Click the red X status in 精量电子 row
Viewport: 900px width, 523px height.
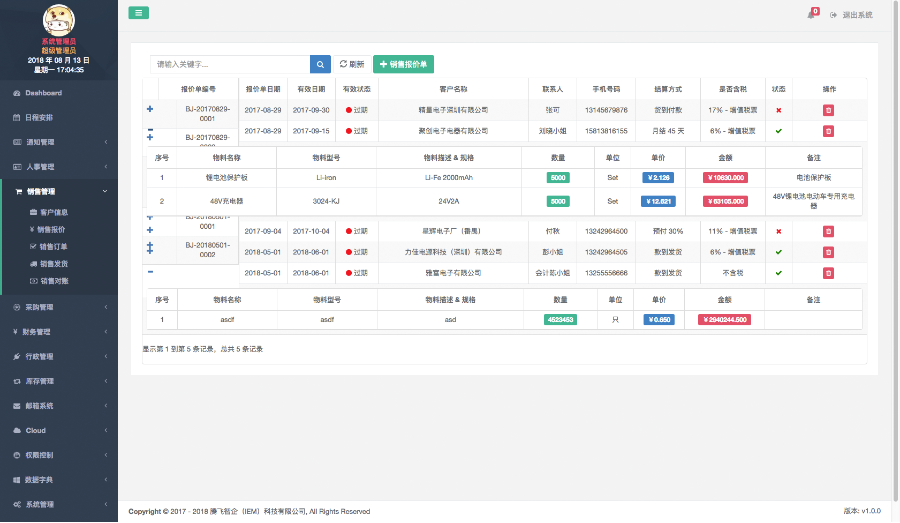tap(778, 110)
